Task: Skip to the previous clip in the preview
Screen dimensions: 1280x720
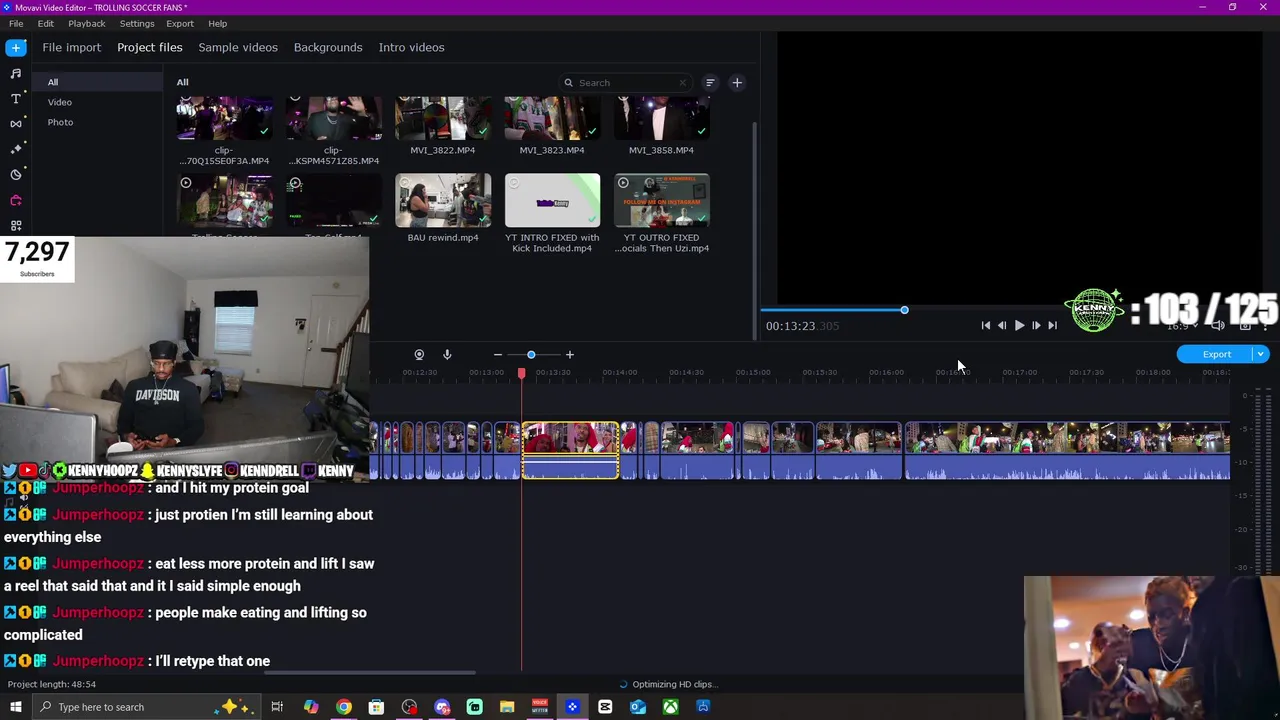Action: click(985, 325)
